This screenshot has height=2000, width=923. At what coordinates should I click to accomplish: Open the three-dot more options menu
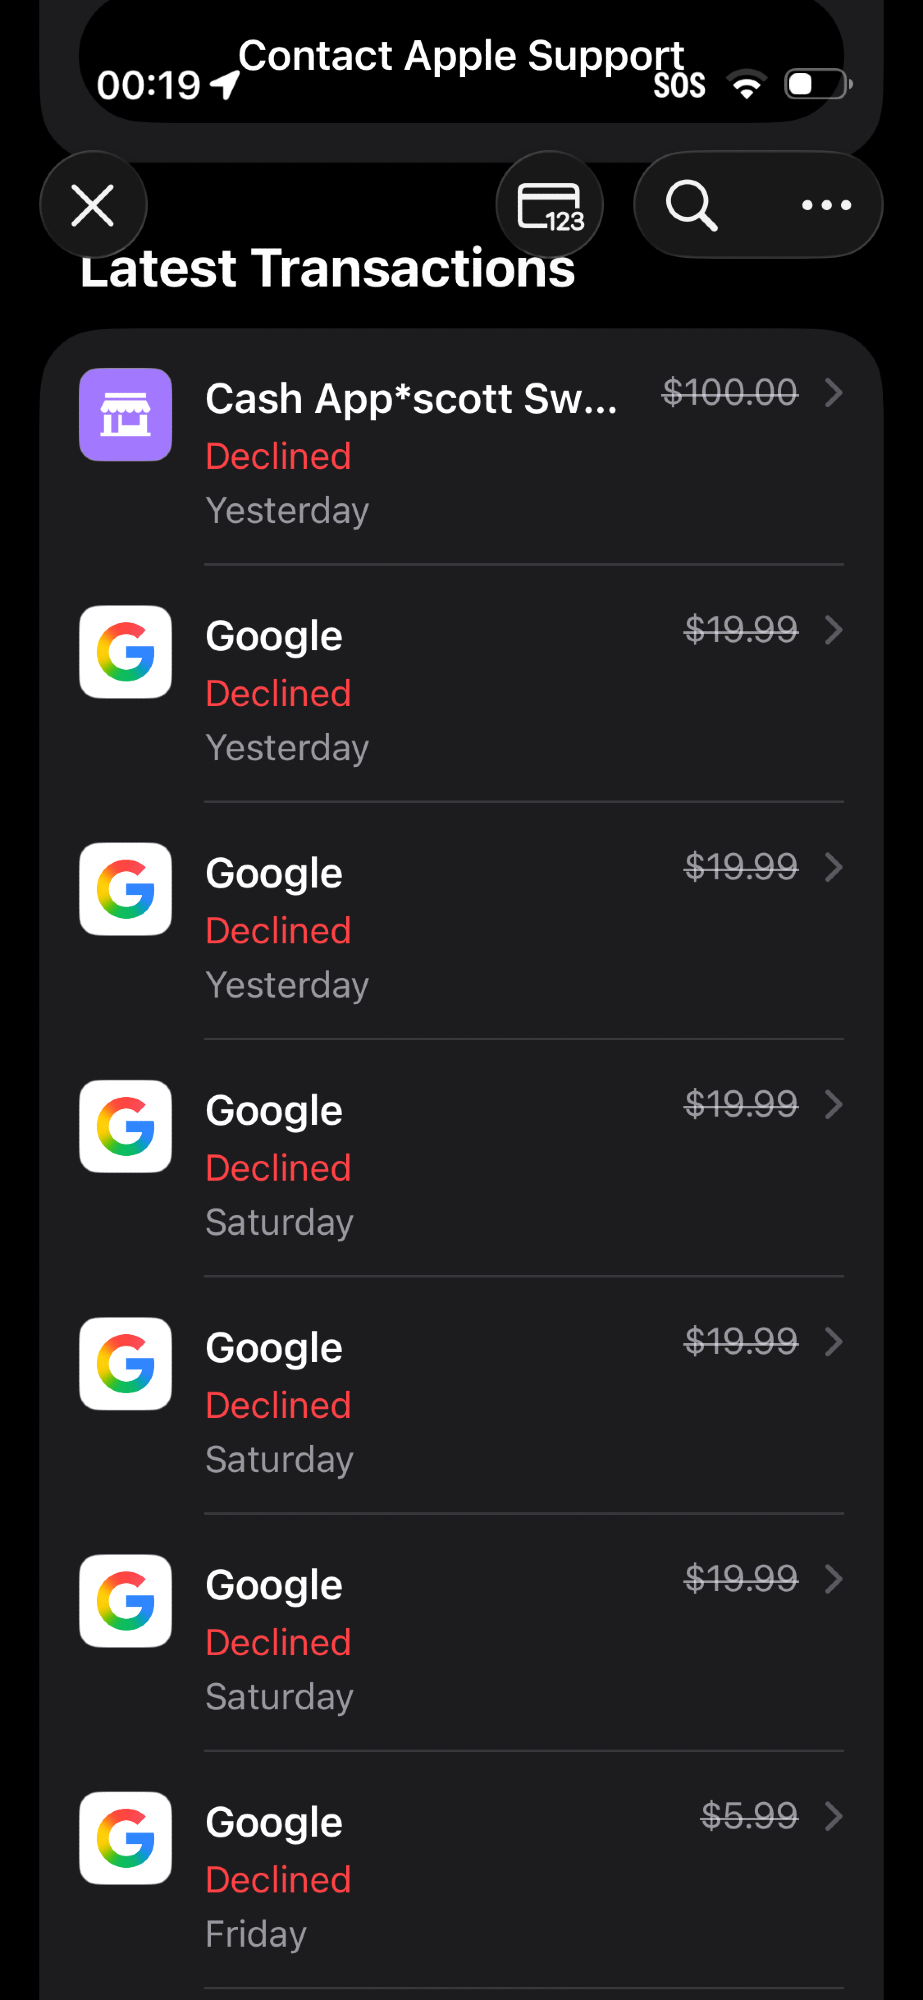(826, 206)
